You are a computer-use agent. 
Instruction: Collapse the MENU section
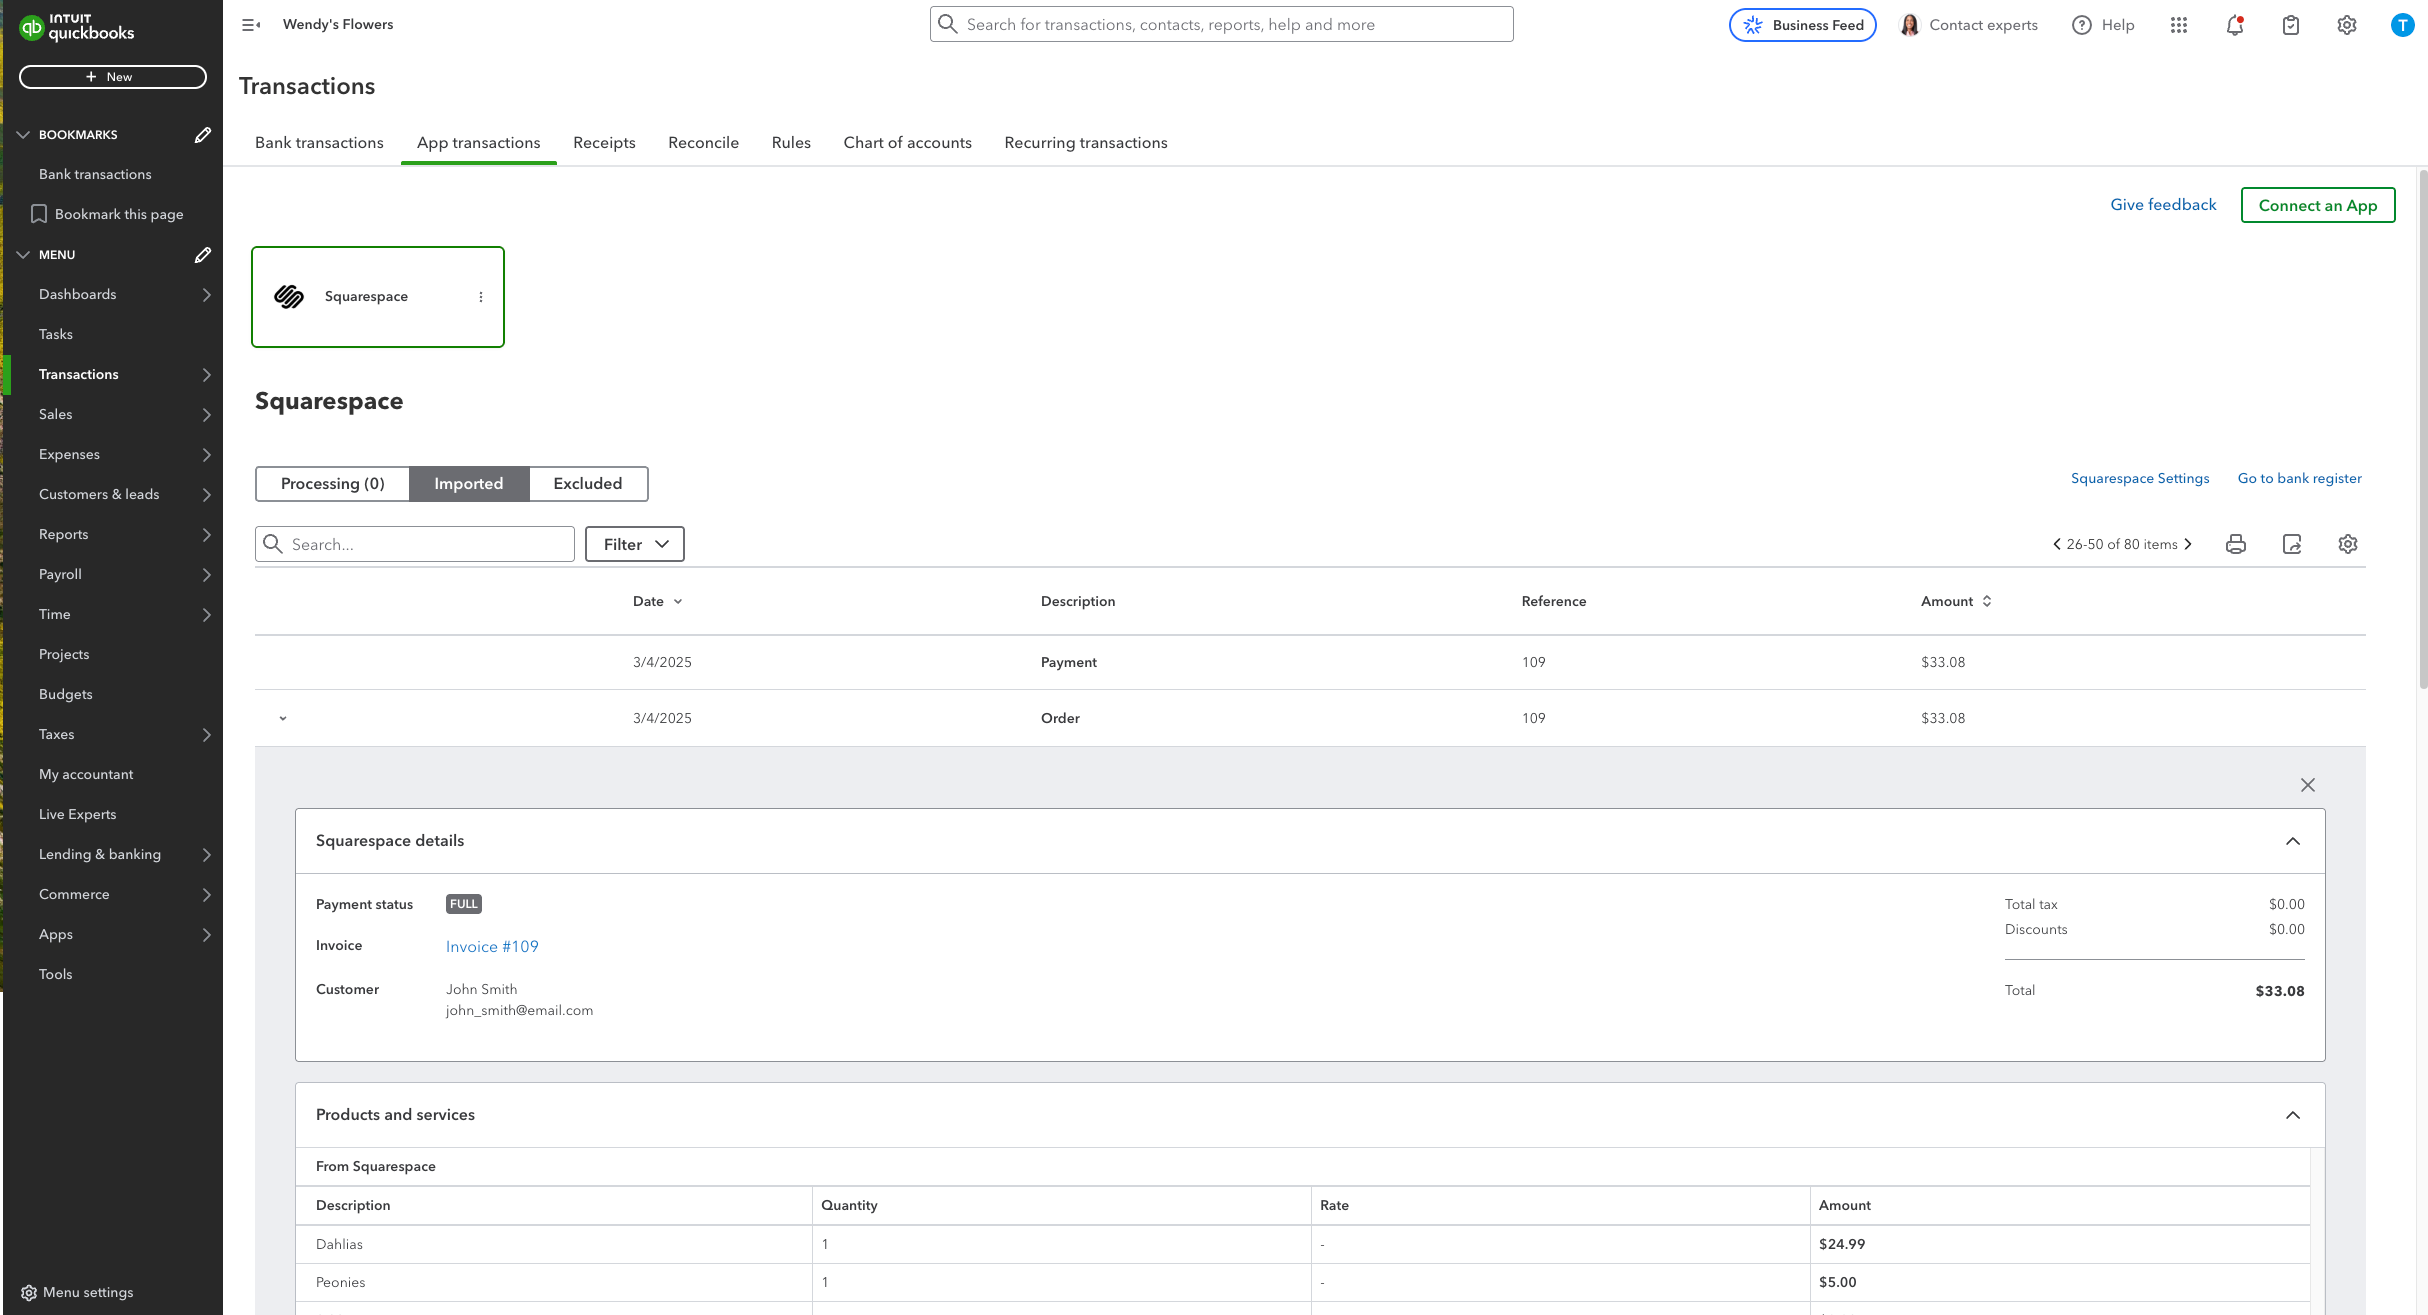click(x=23, y=255)
